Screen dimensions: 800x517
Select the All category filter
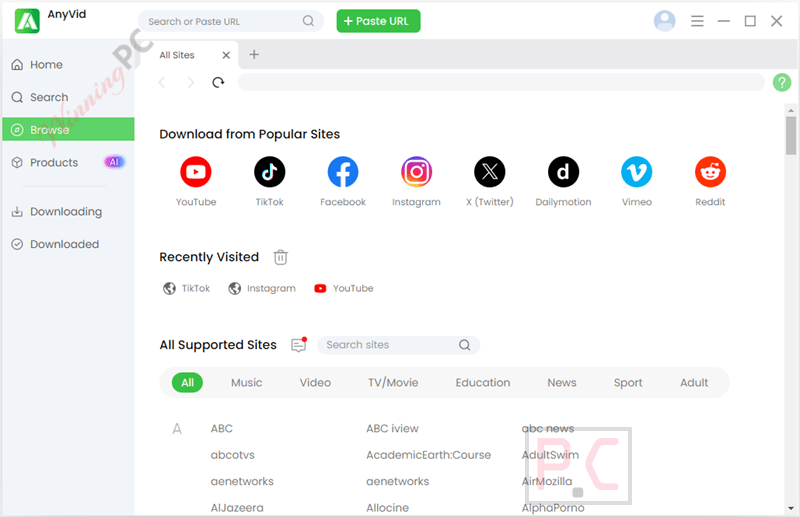(187, 383)
